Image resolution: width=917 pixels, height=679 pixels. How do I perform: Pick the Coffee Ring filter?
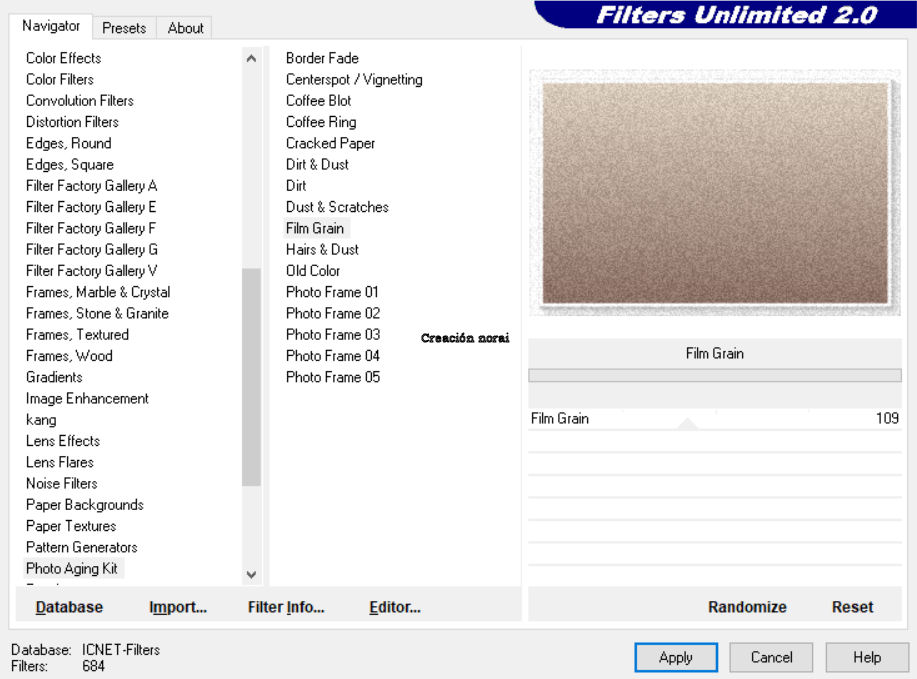click(321, 122)
